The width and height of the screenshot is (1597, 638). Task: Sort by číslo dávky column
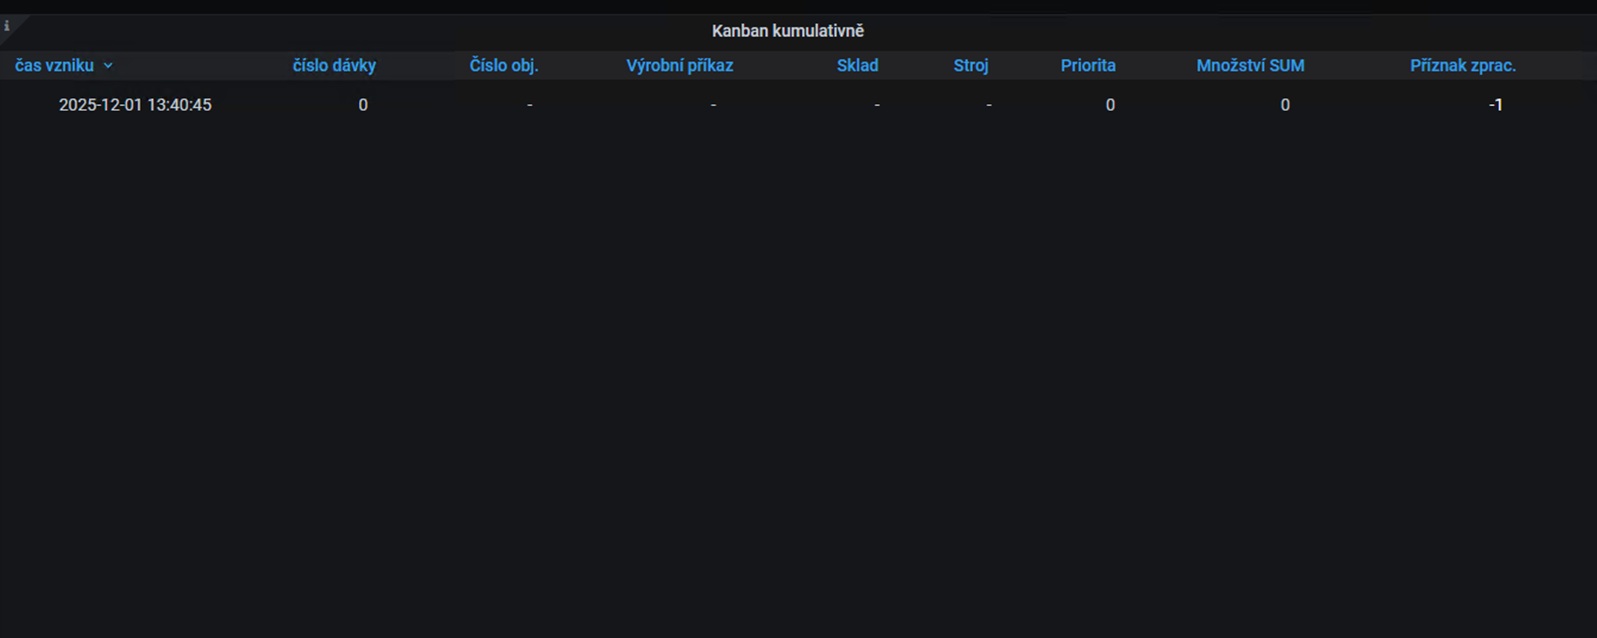tap(334, 66)
